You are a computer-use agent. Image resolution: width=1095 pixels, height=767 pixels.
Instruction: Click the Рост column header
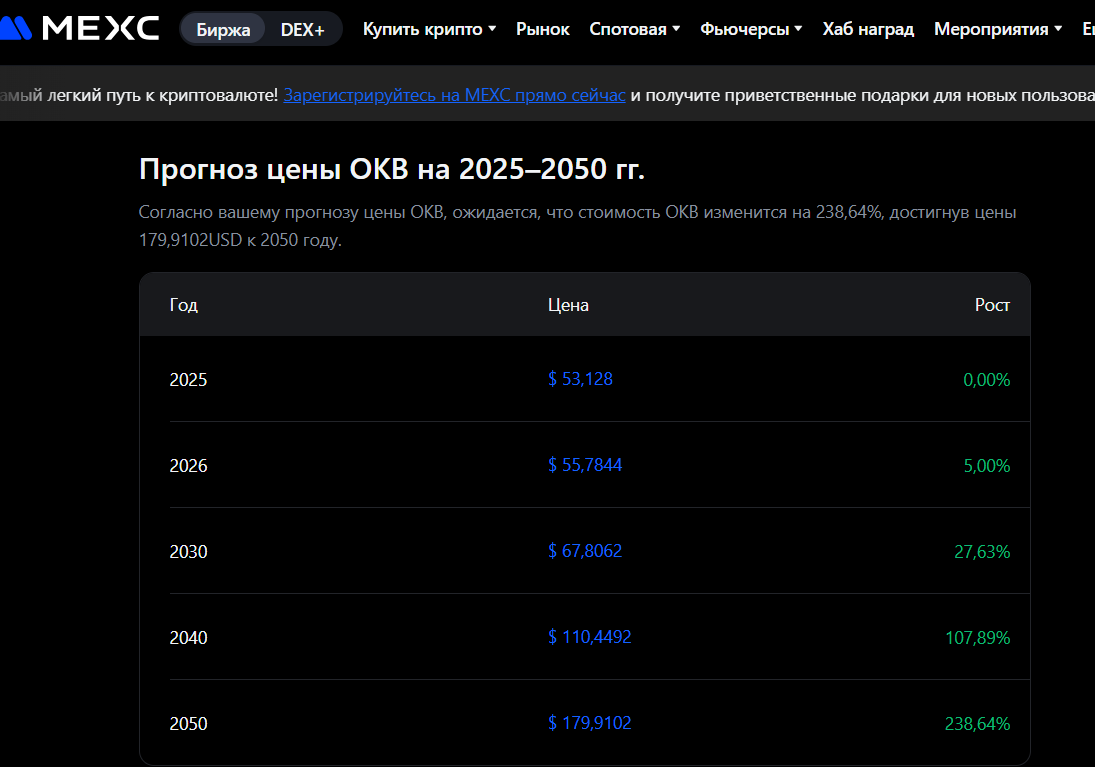tap(992, 305)
